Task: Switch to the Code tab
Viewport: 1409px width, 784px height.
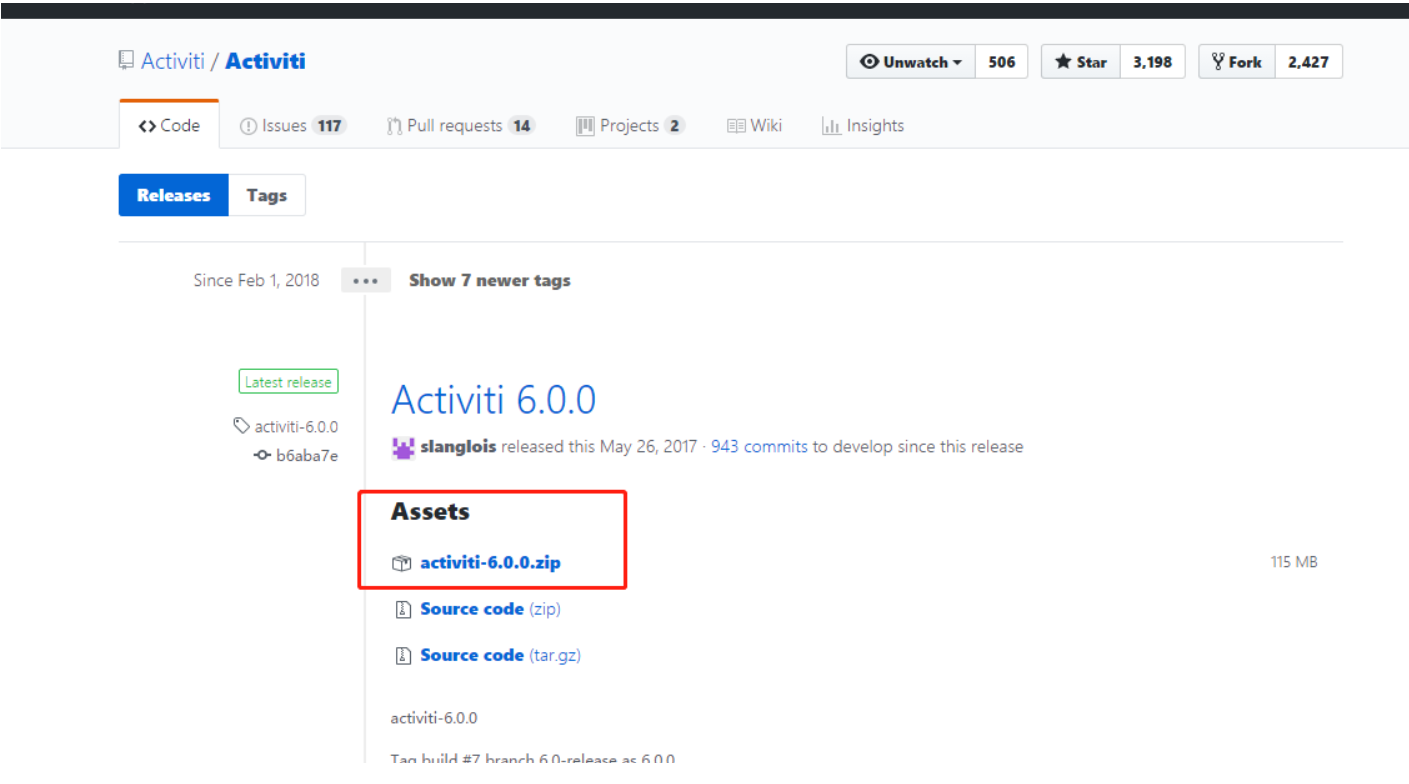Action: coord(169,125)
